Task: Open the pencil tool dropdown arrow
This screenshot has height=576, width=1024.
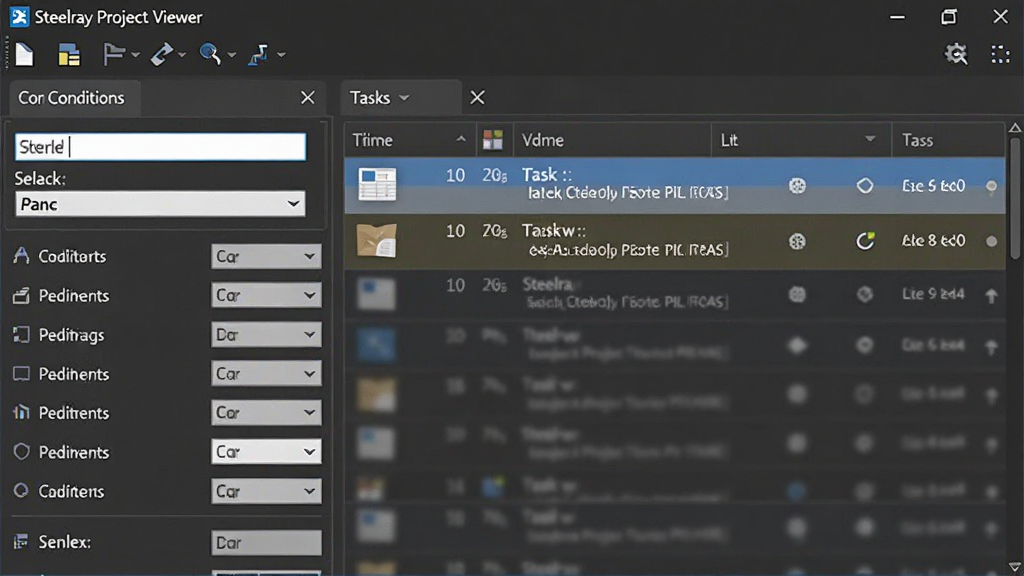Action: point(182,55)
